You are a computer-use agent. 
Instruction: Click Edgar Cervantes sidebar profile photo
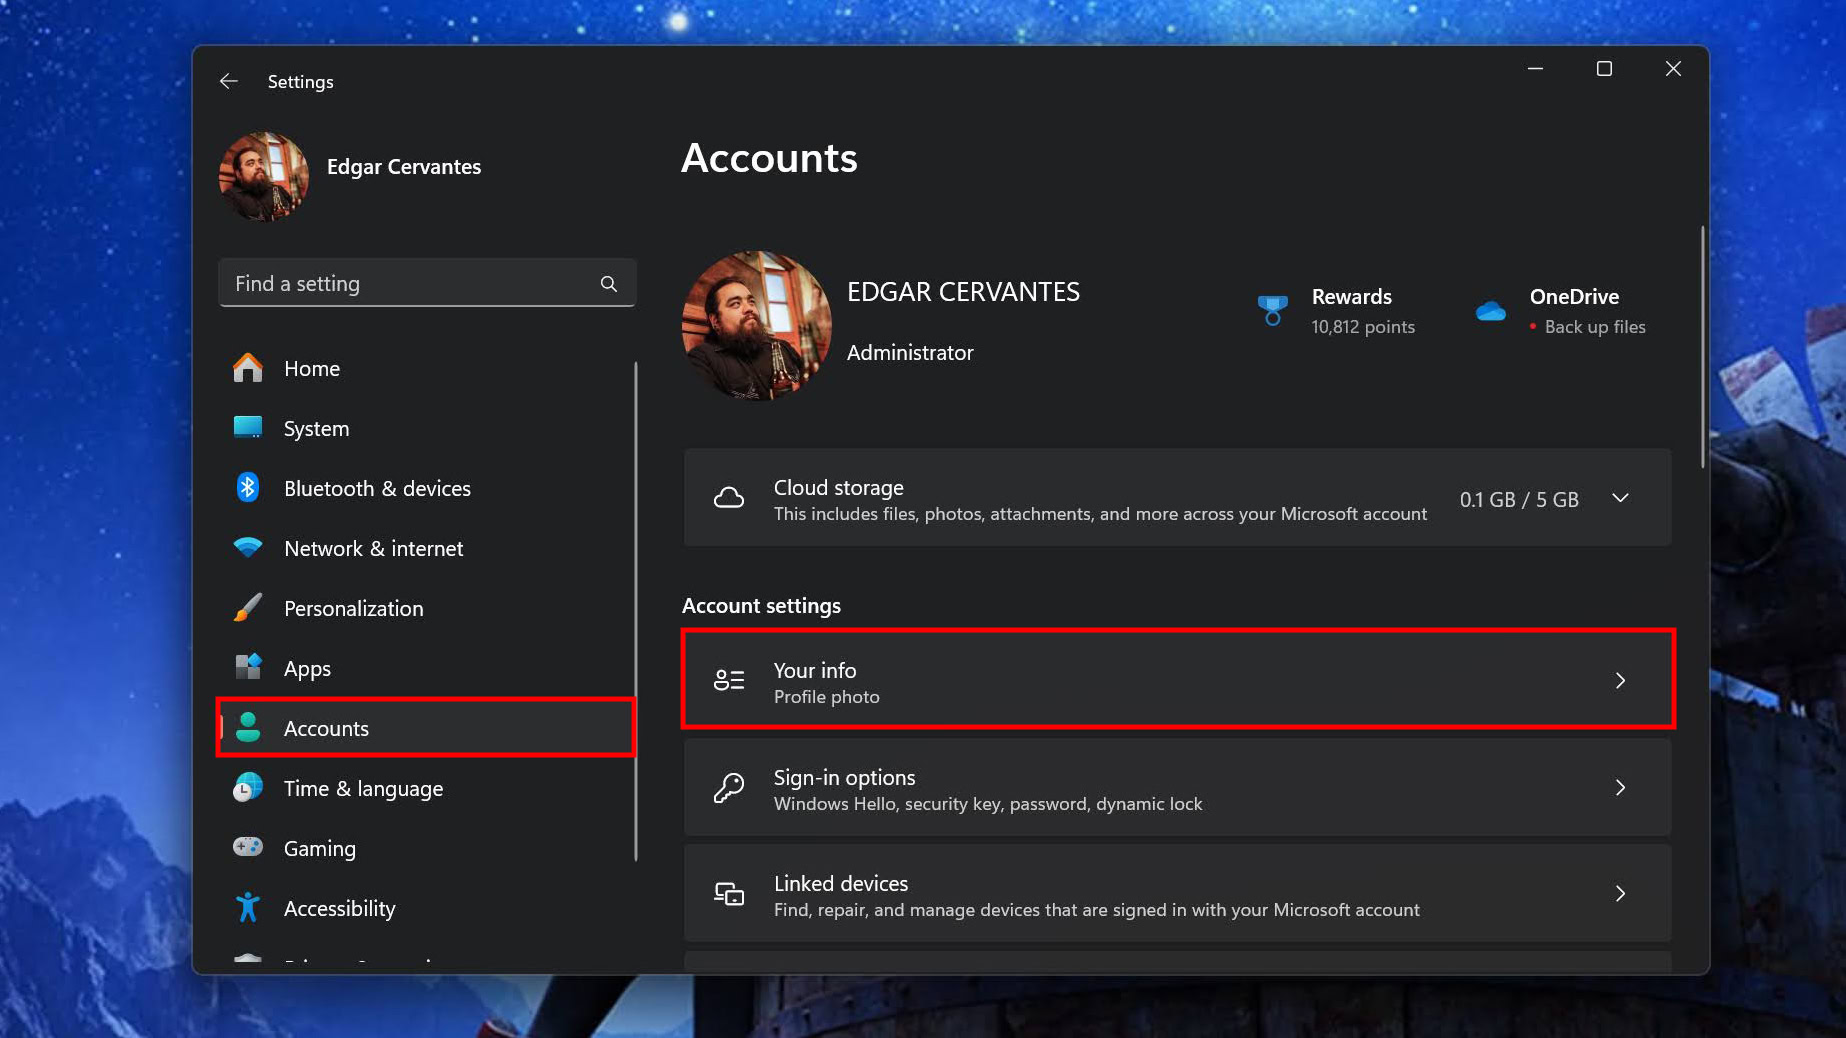point(264,176)
